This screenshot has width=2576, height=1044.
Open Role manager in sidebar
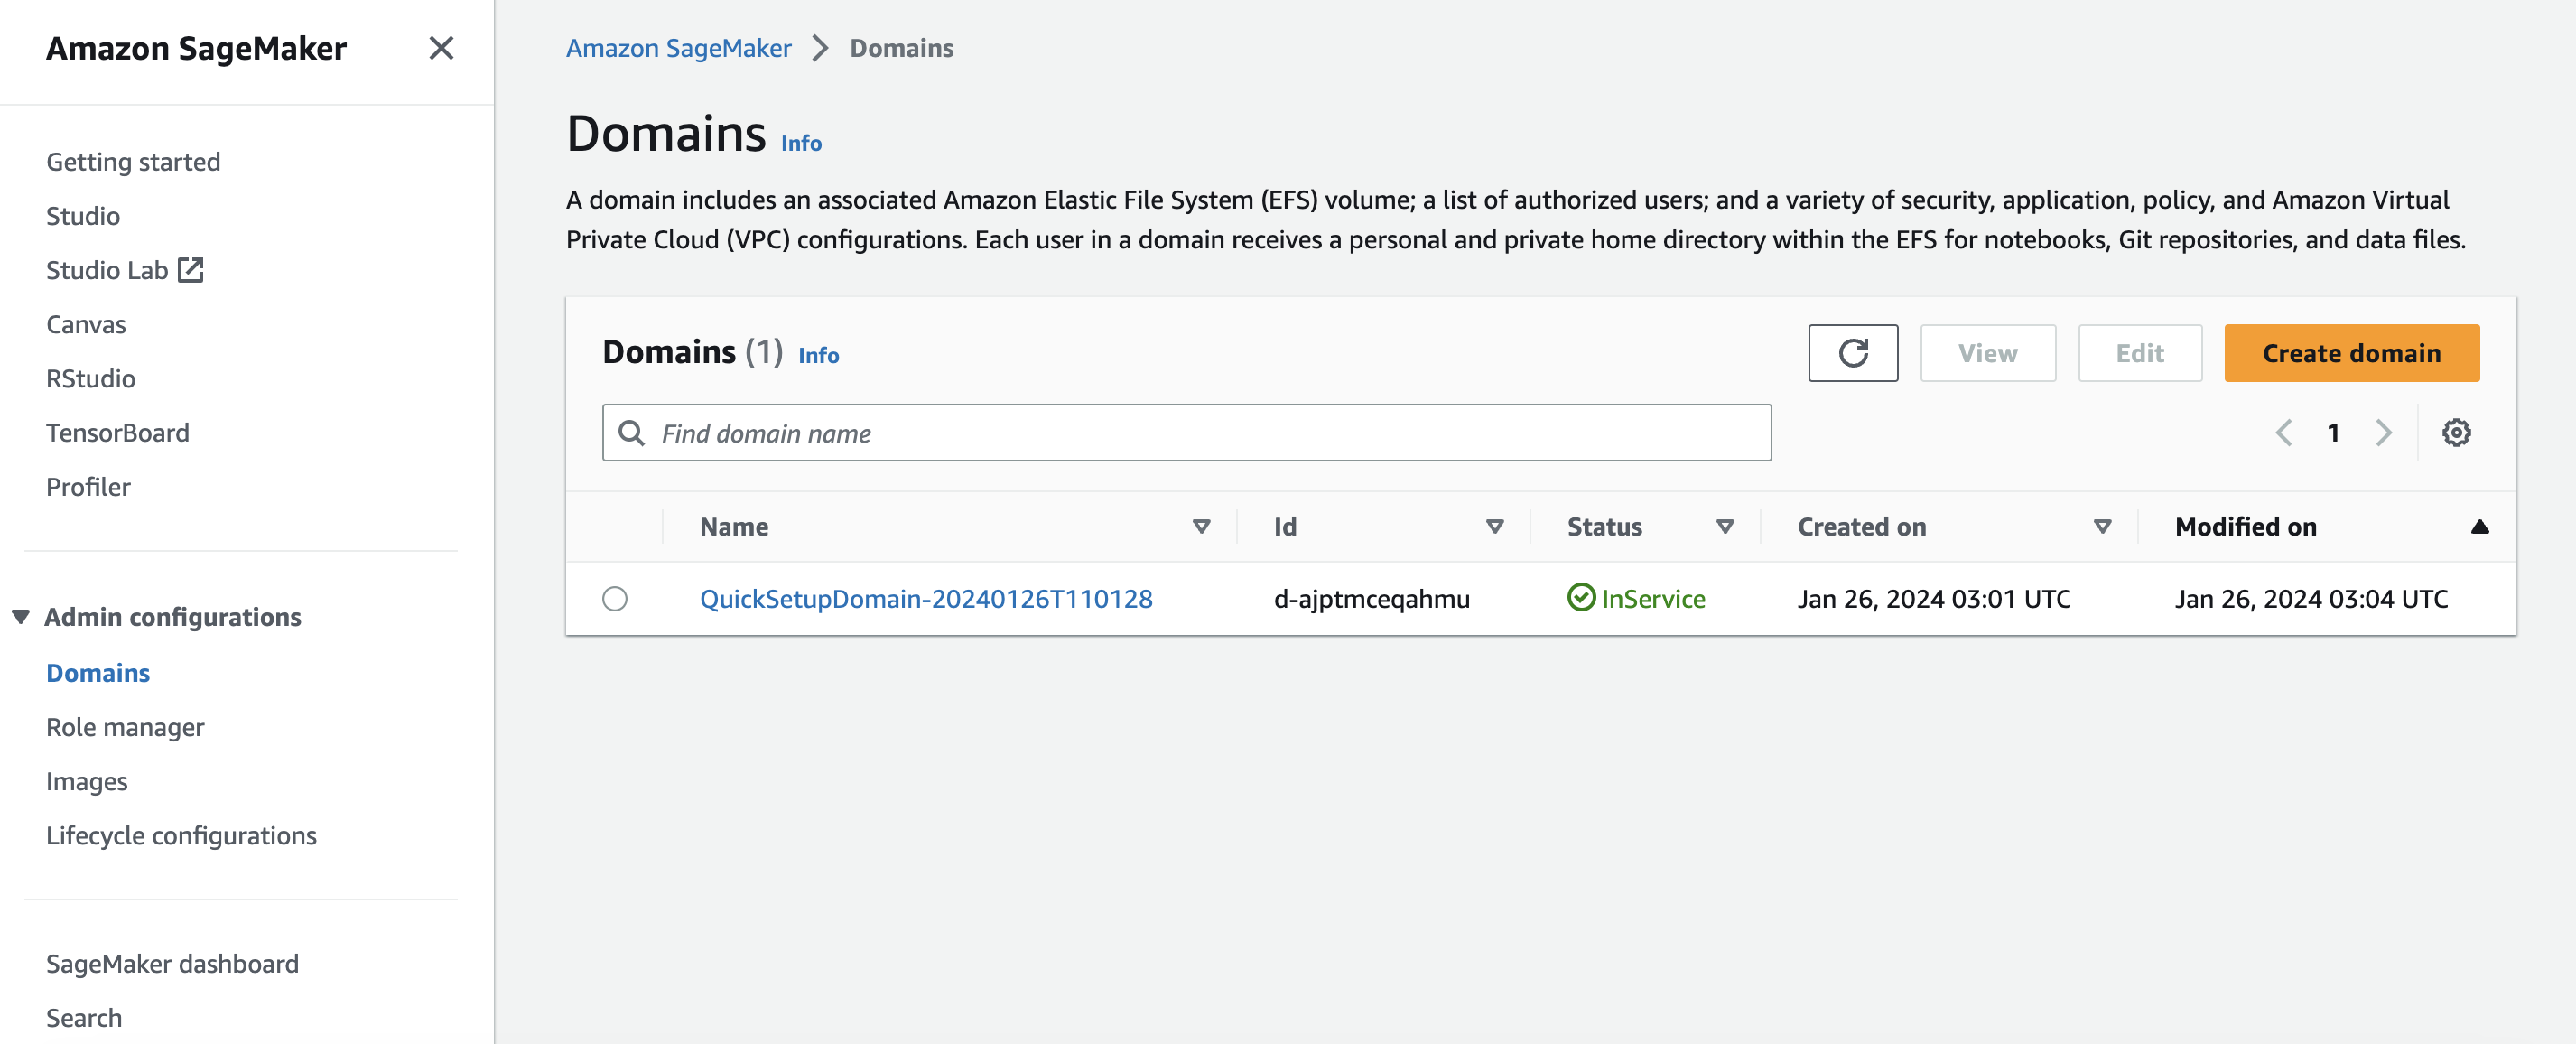point(125,727)
